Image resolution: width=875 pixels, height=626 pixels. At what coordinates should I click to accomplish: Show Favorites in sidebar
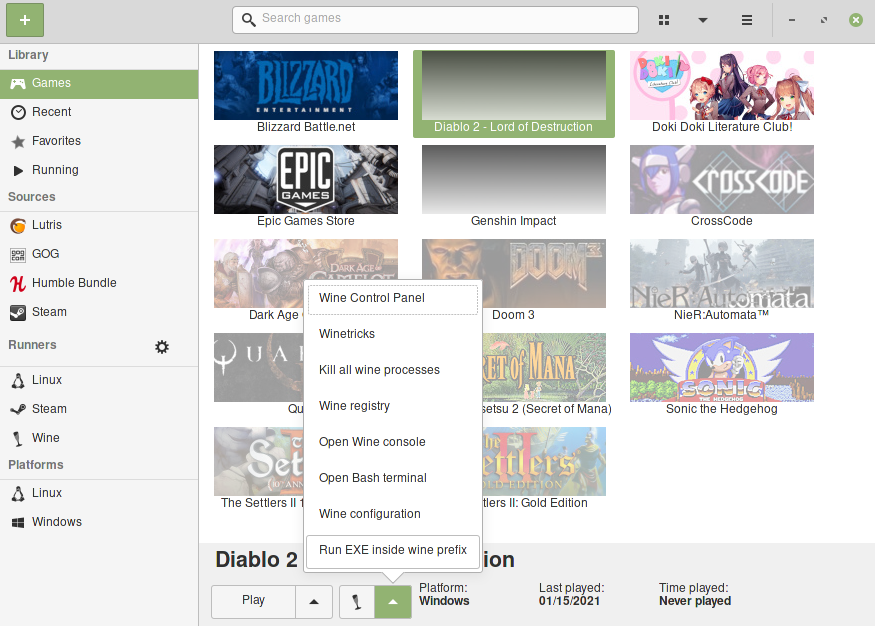tap(99, 141)
